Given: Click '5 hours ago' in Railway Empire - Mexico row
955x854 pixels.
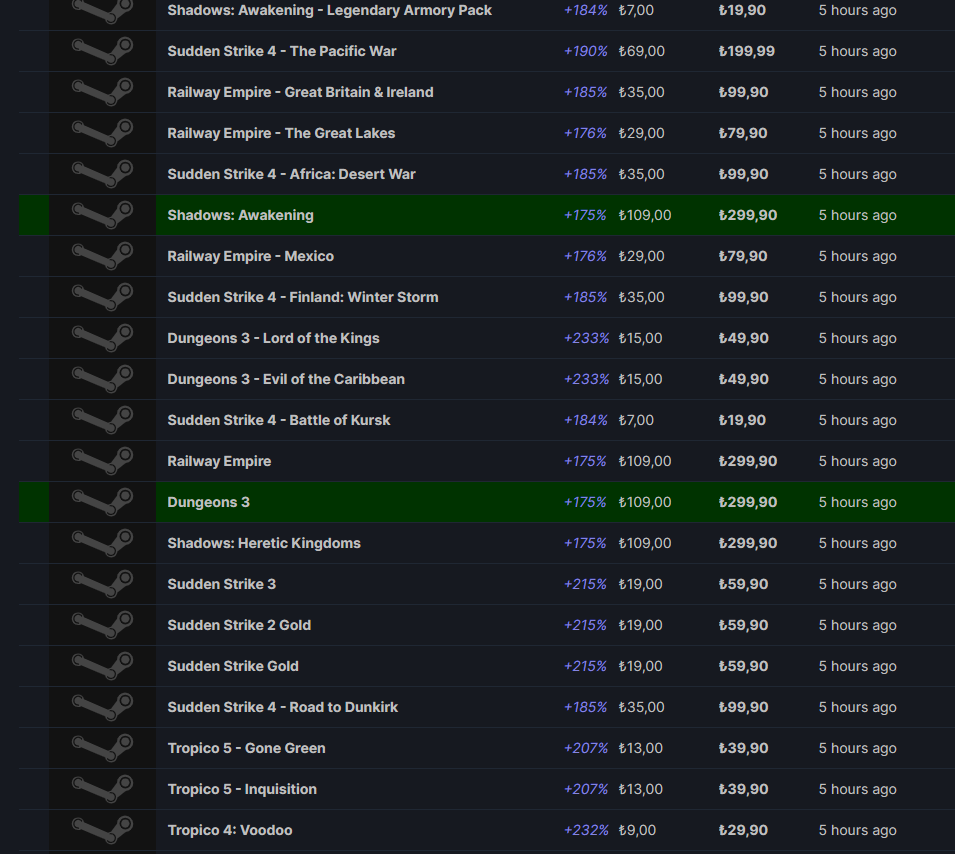Looking at the screenshot, I should click(x=858, y=256).
